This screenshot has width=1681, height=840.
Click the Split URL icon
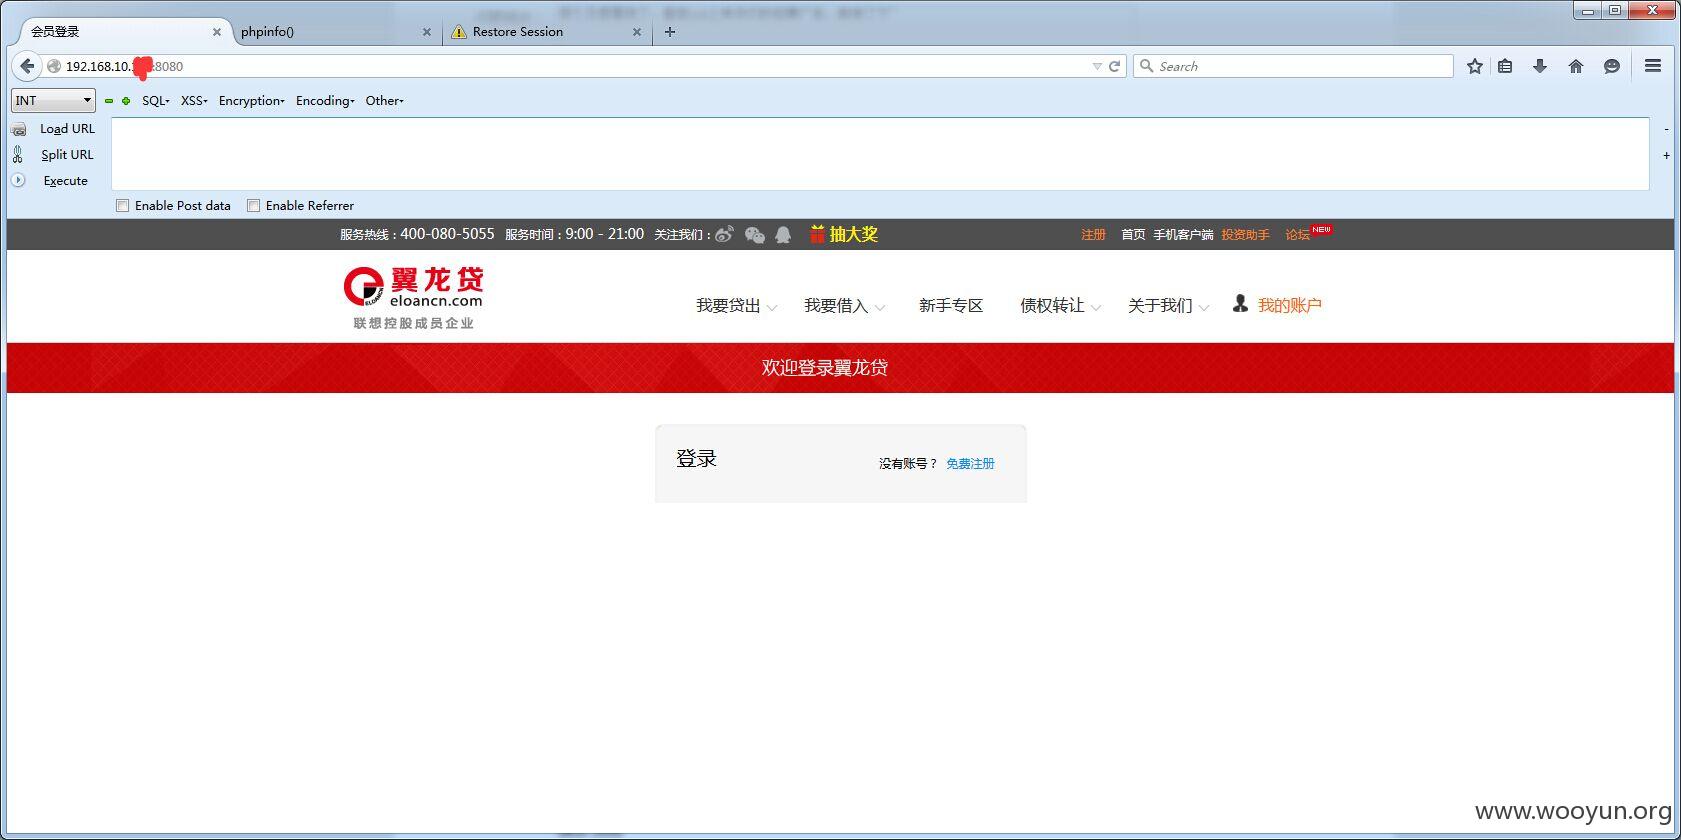pyautogui.click(x=18, y=154)
